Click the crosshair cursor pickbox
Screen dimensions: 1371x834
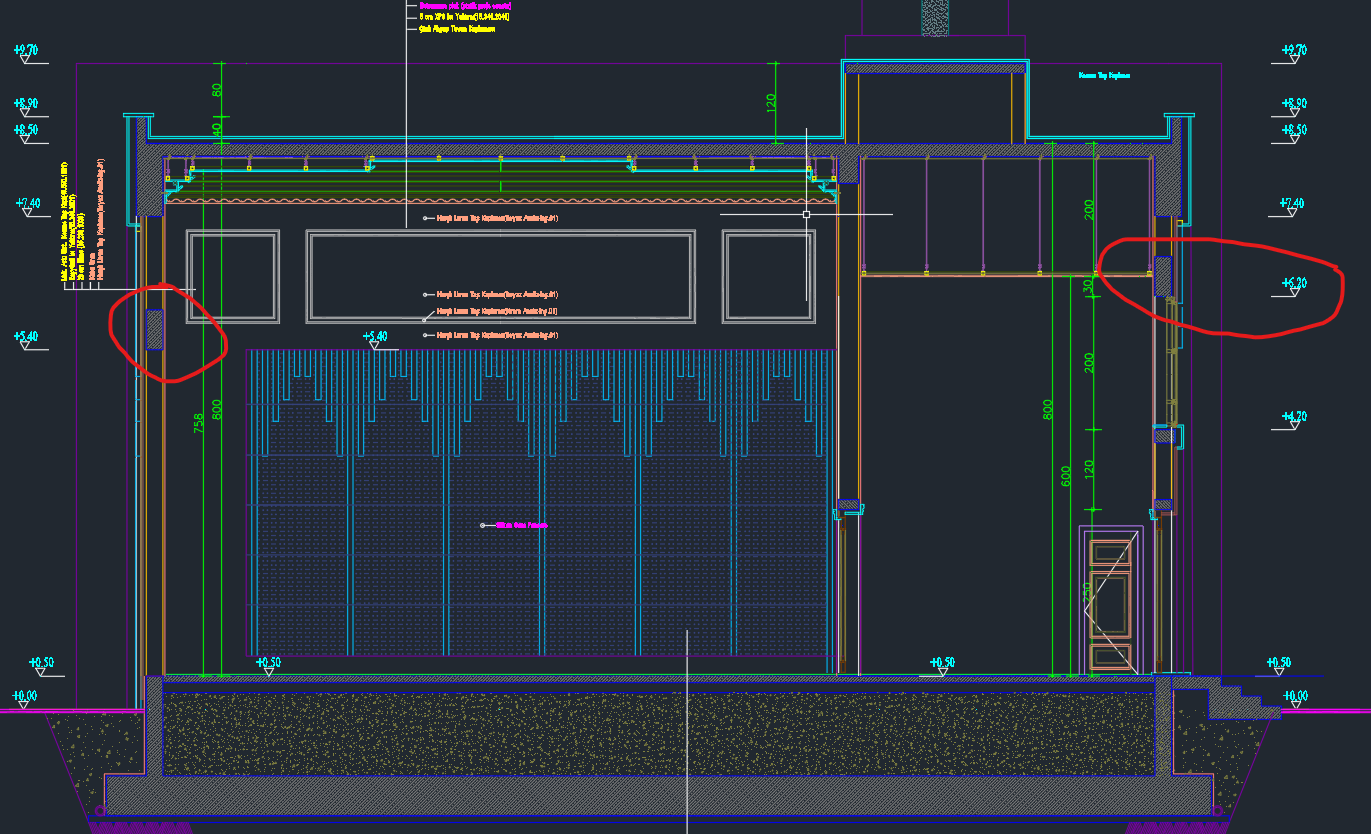click(806, 214)
